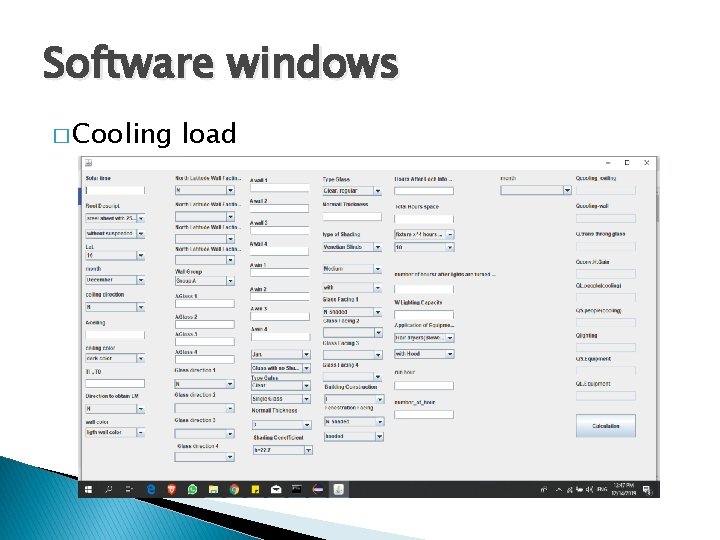Open the 'Glass with no Sha...' dropdown
Viewport: 720px width, 540px height.
281,368
